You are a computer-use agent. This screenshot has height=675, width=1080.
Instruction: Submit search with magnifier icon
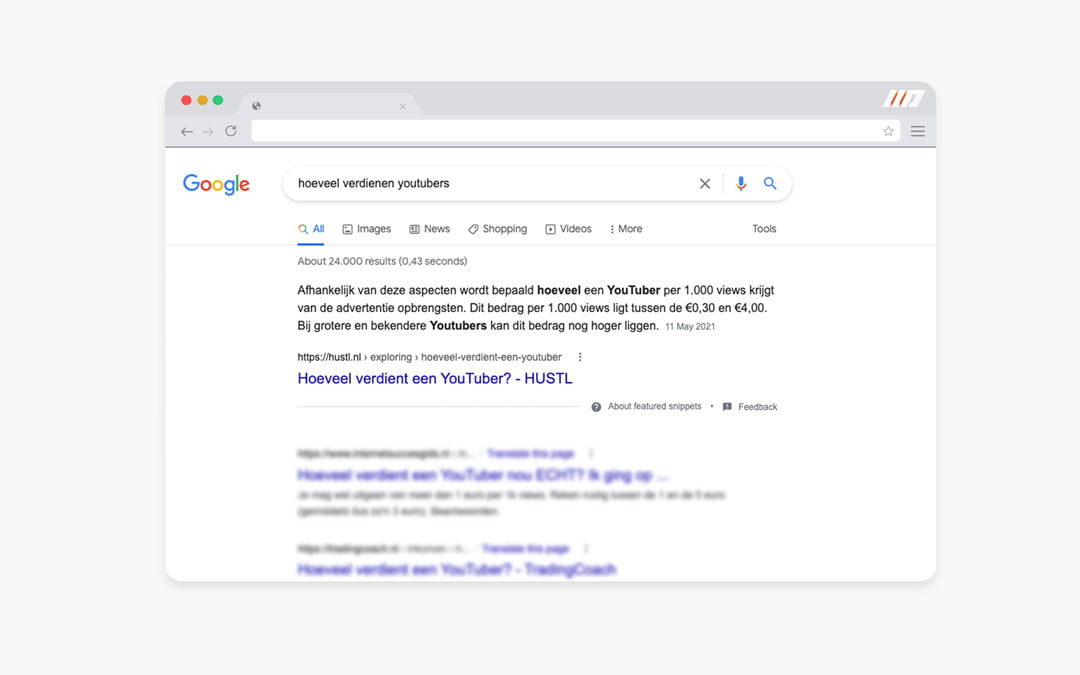770,183
